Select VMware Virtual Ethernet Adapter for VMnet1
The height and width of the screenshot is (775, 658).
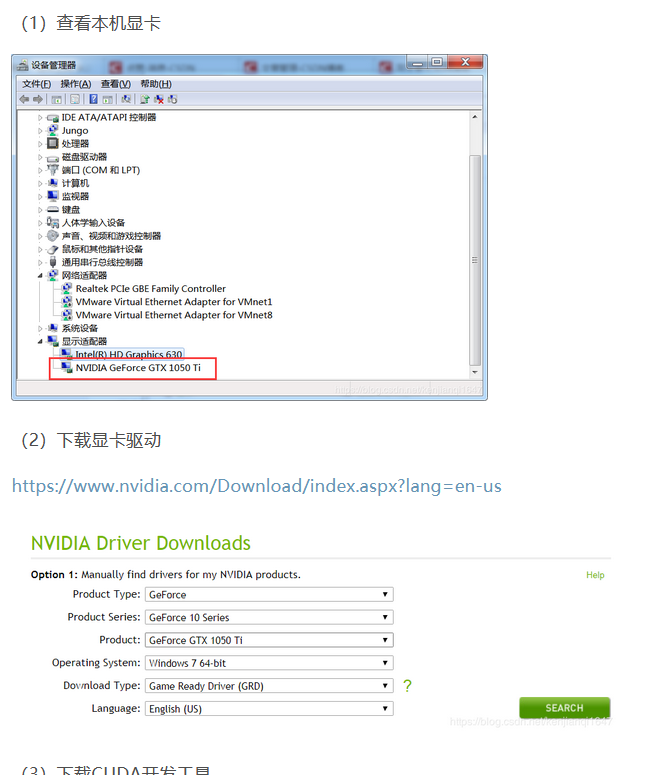click(174, 301)
